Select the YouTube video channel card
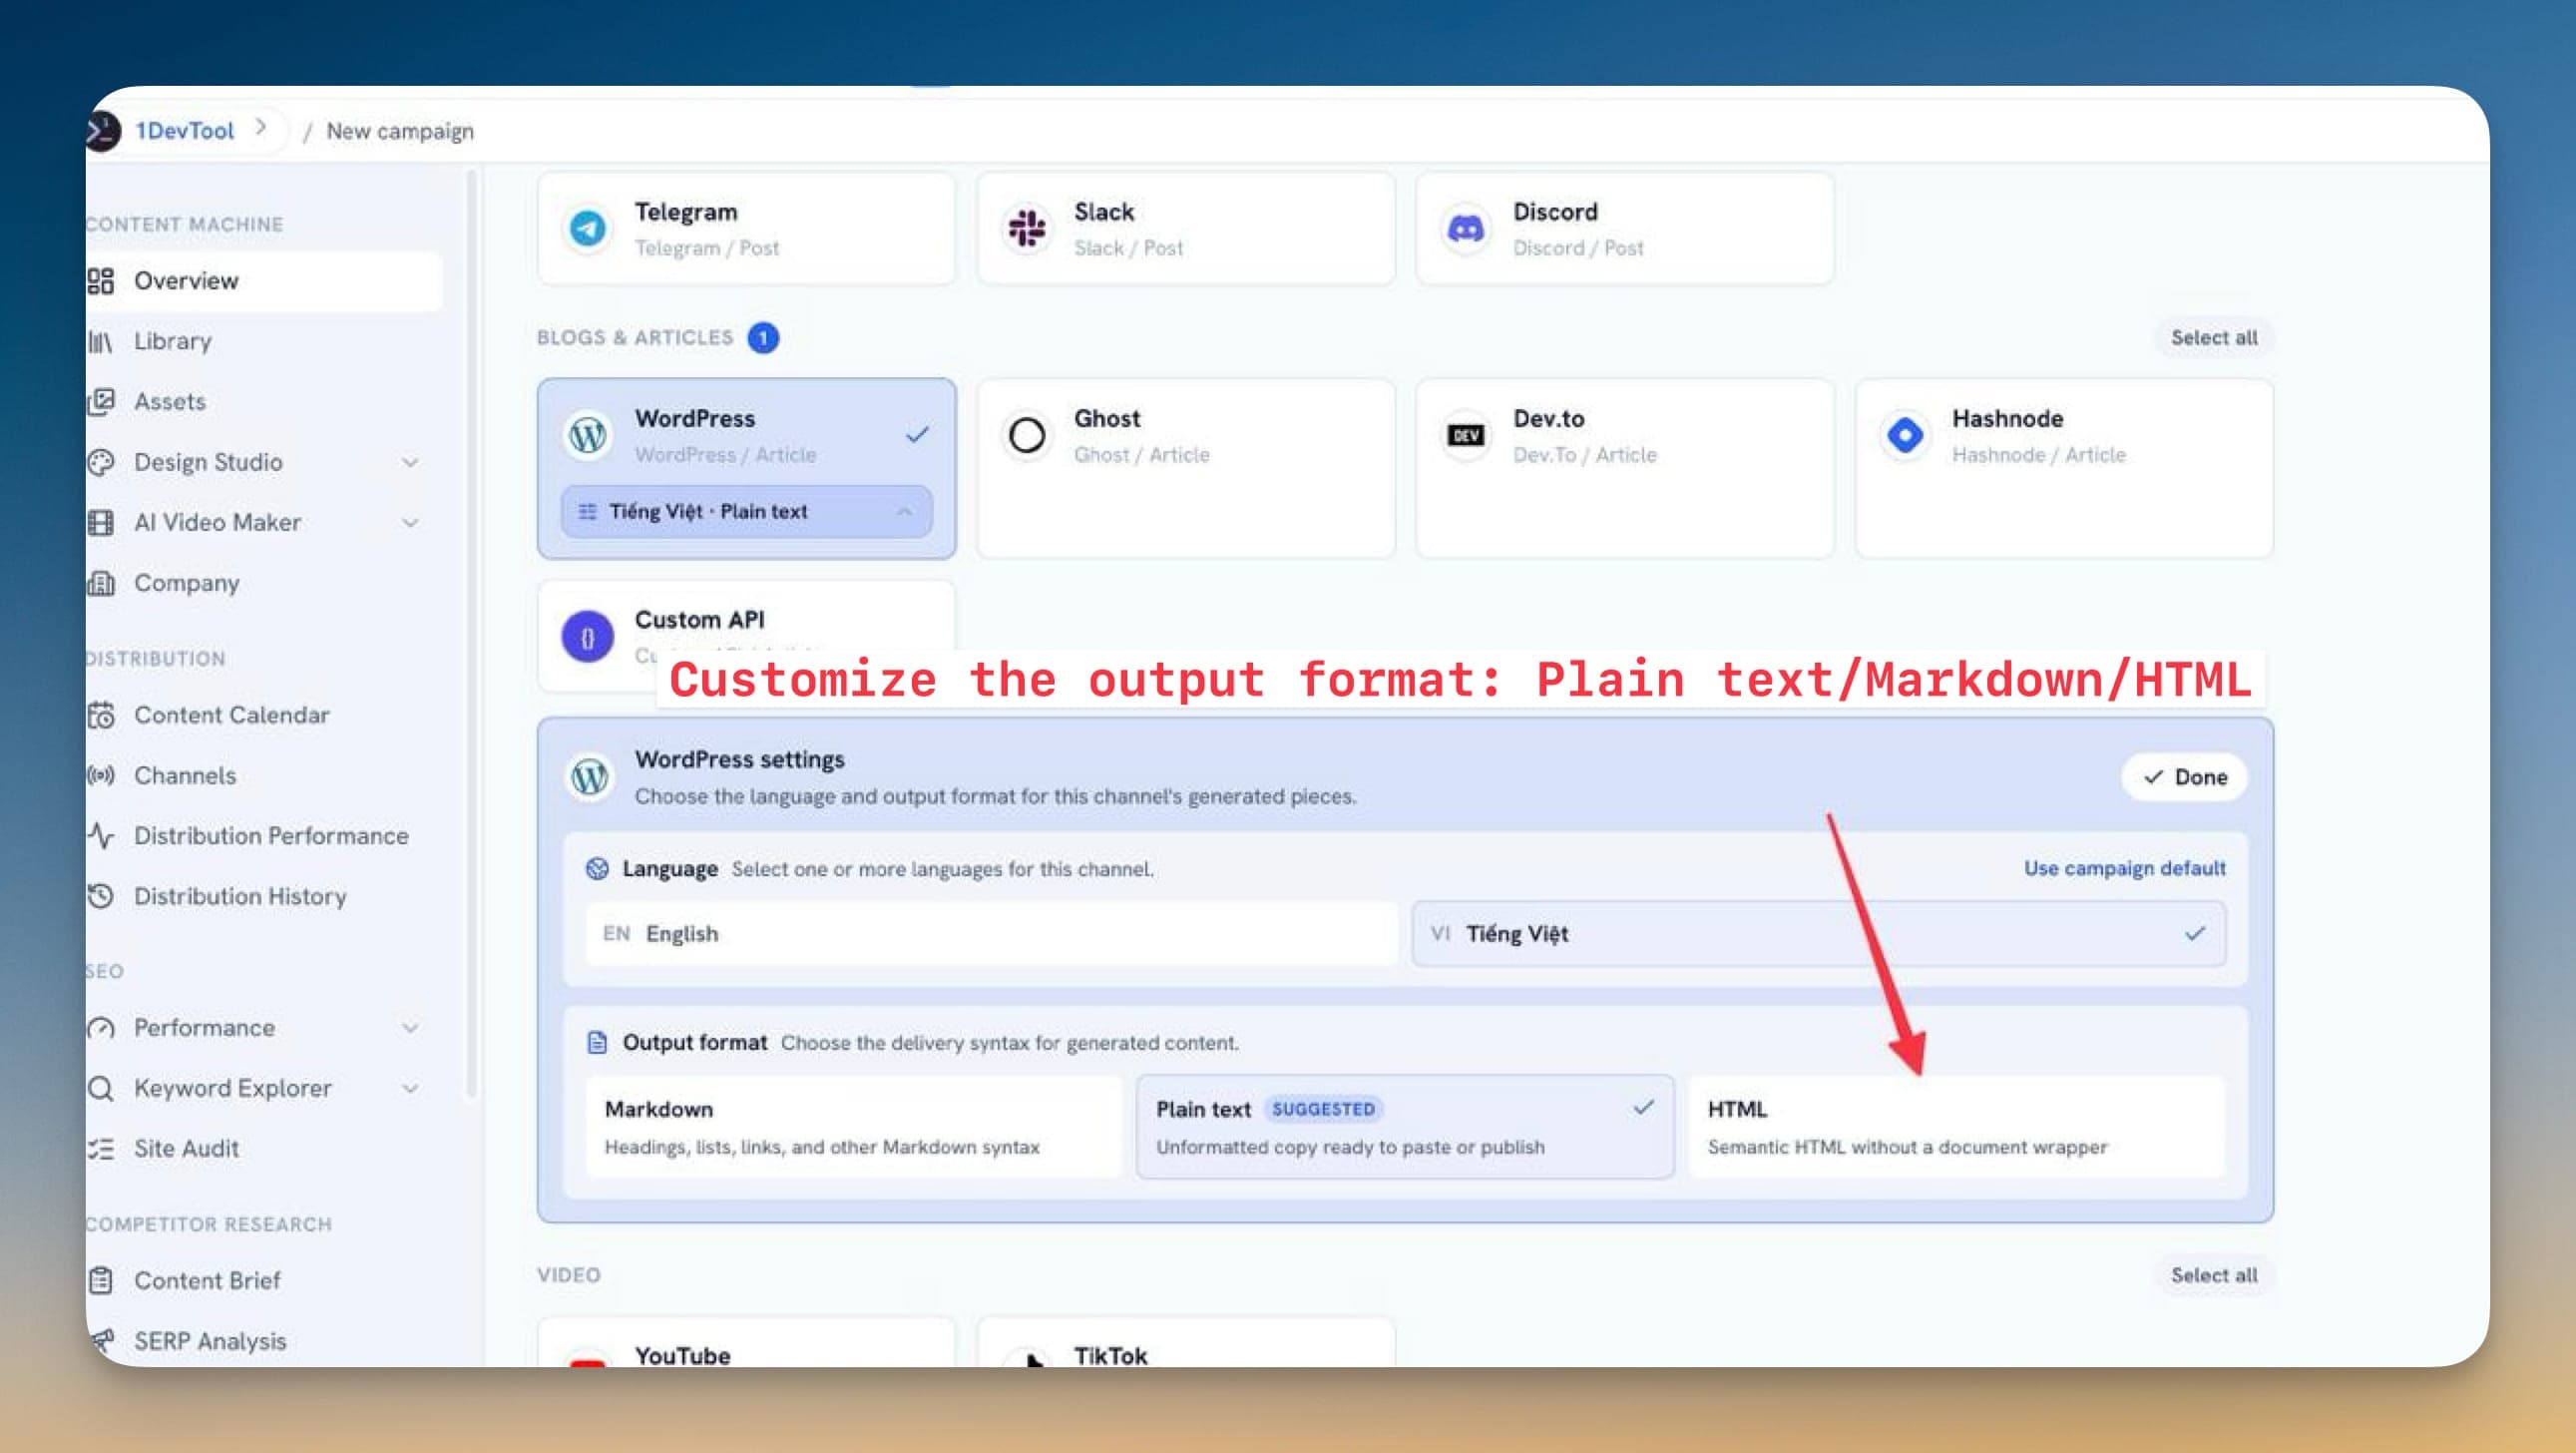 (746, 1343)
